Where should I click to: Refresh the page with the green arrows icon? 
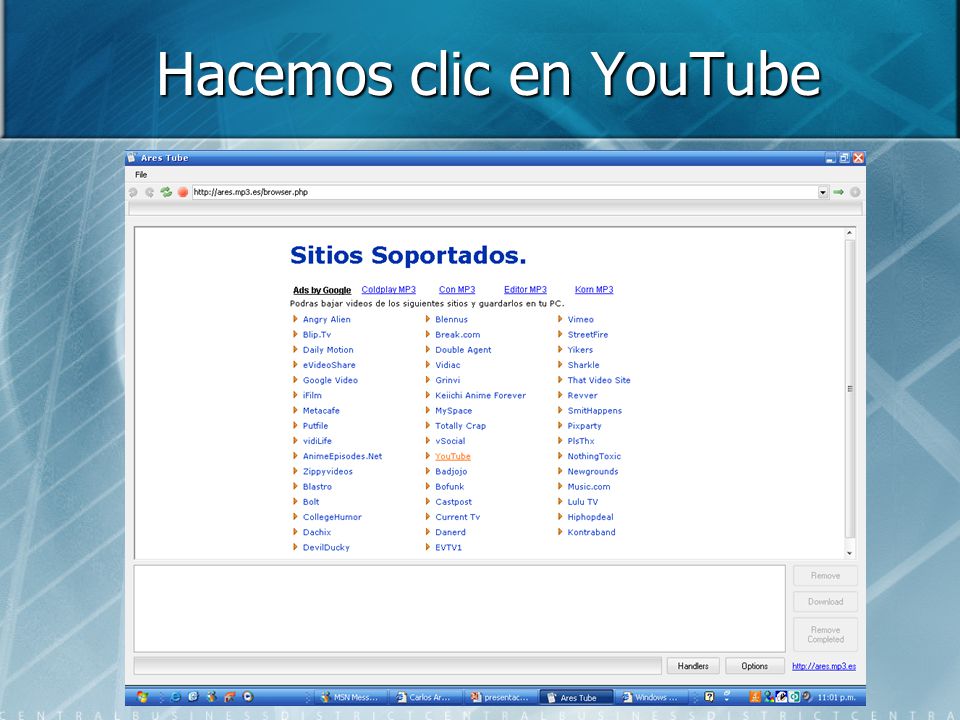click(166, 192)
